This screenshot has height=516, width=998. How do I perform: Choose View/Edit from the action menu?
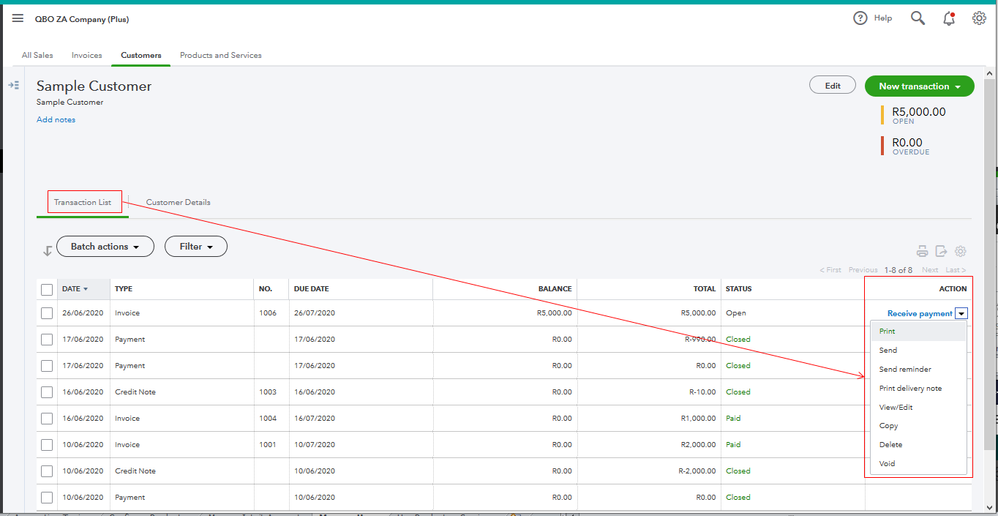pos(918,407)
